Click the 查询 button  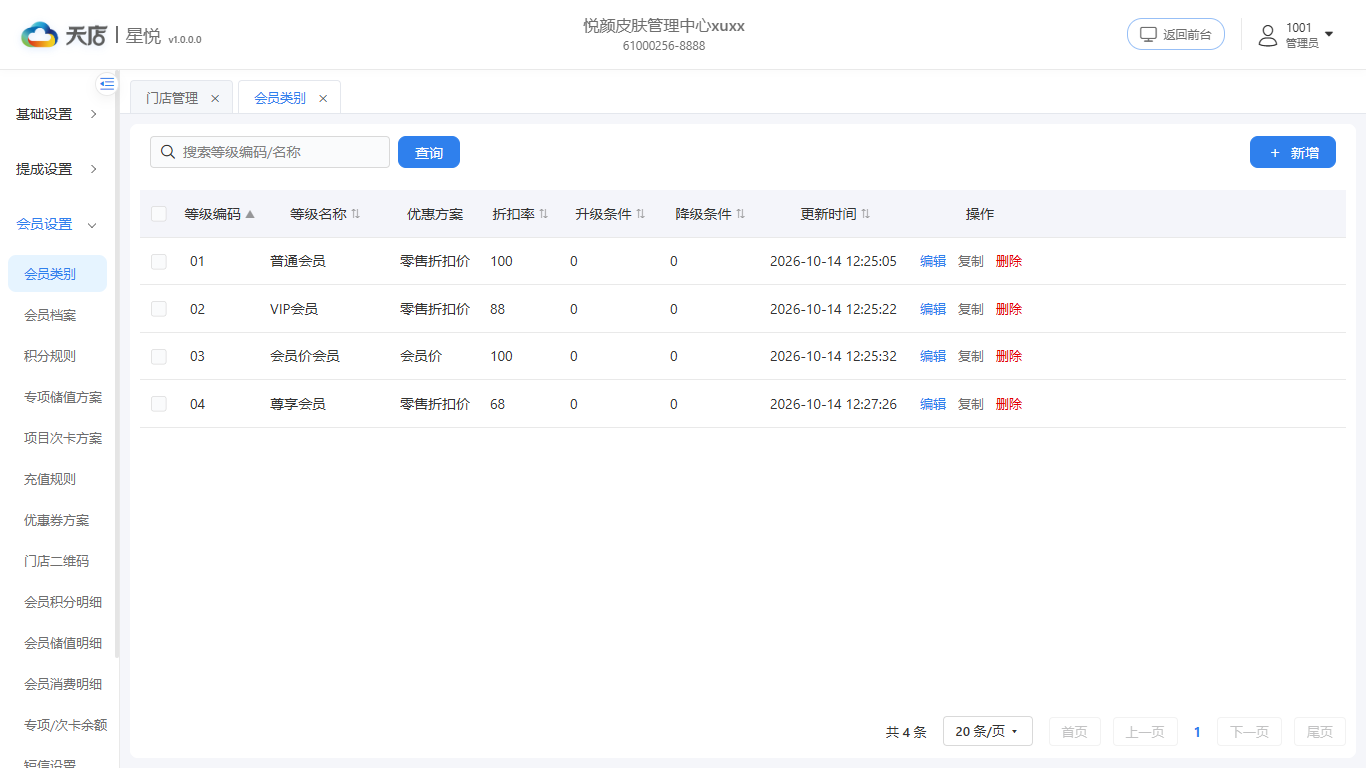tap(429, 152)
